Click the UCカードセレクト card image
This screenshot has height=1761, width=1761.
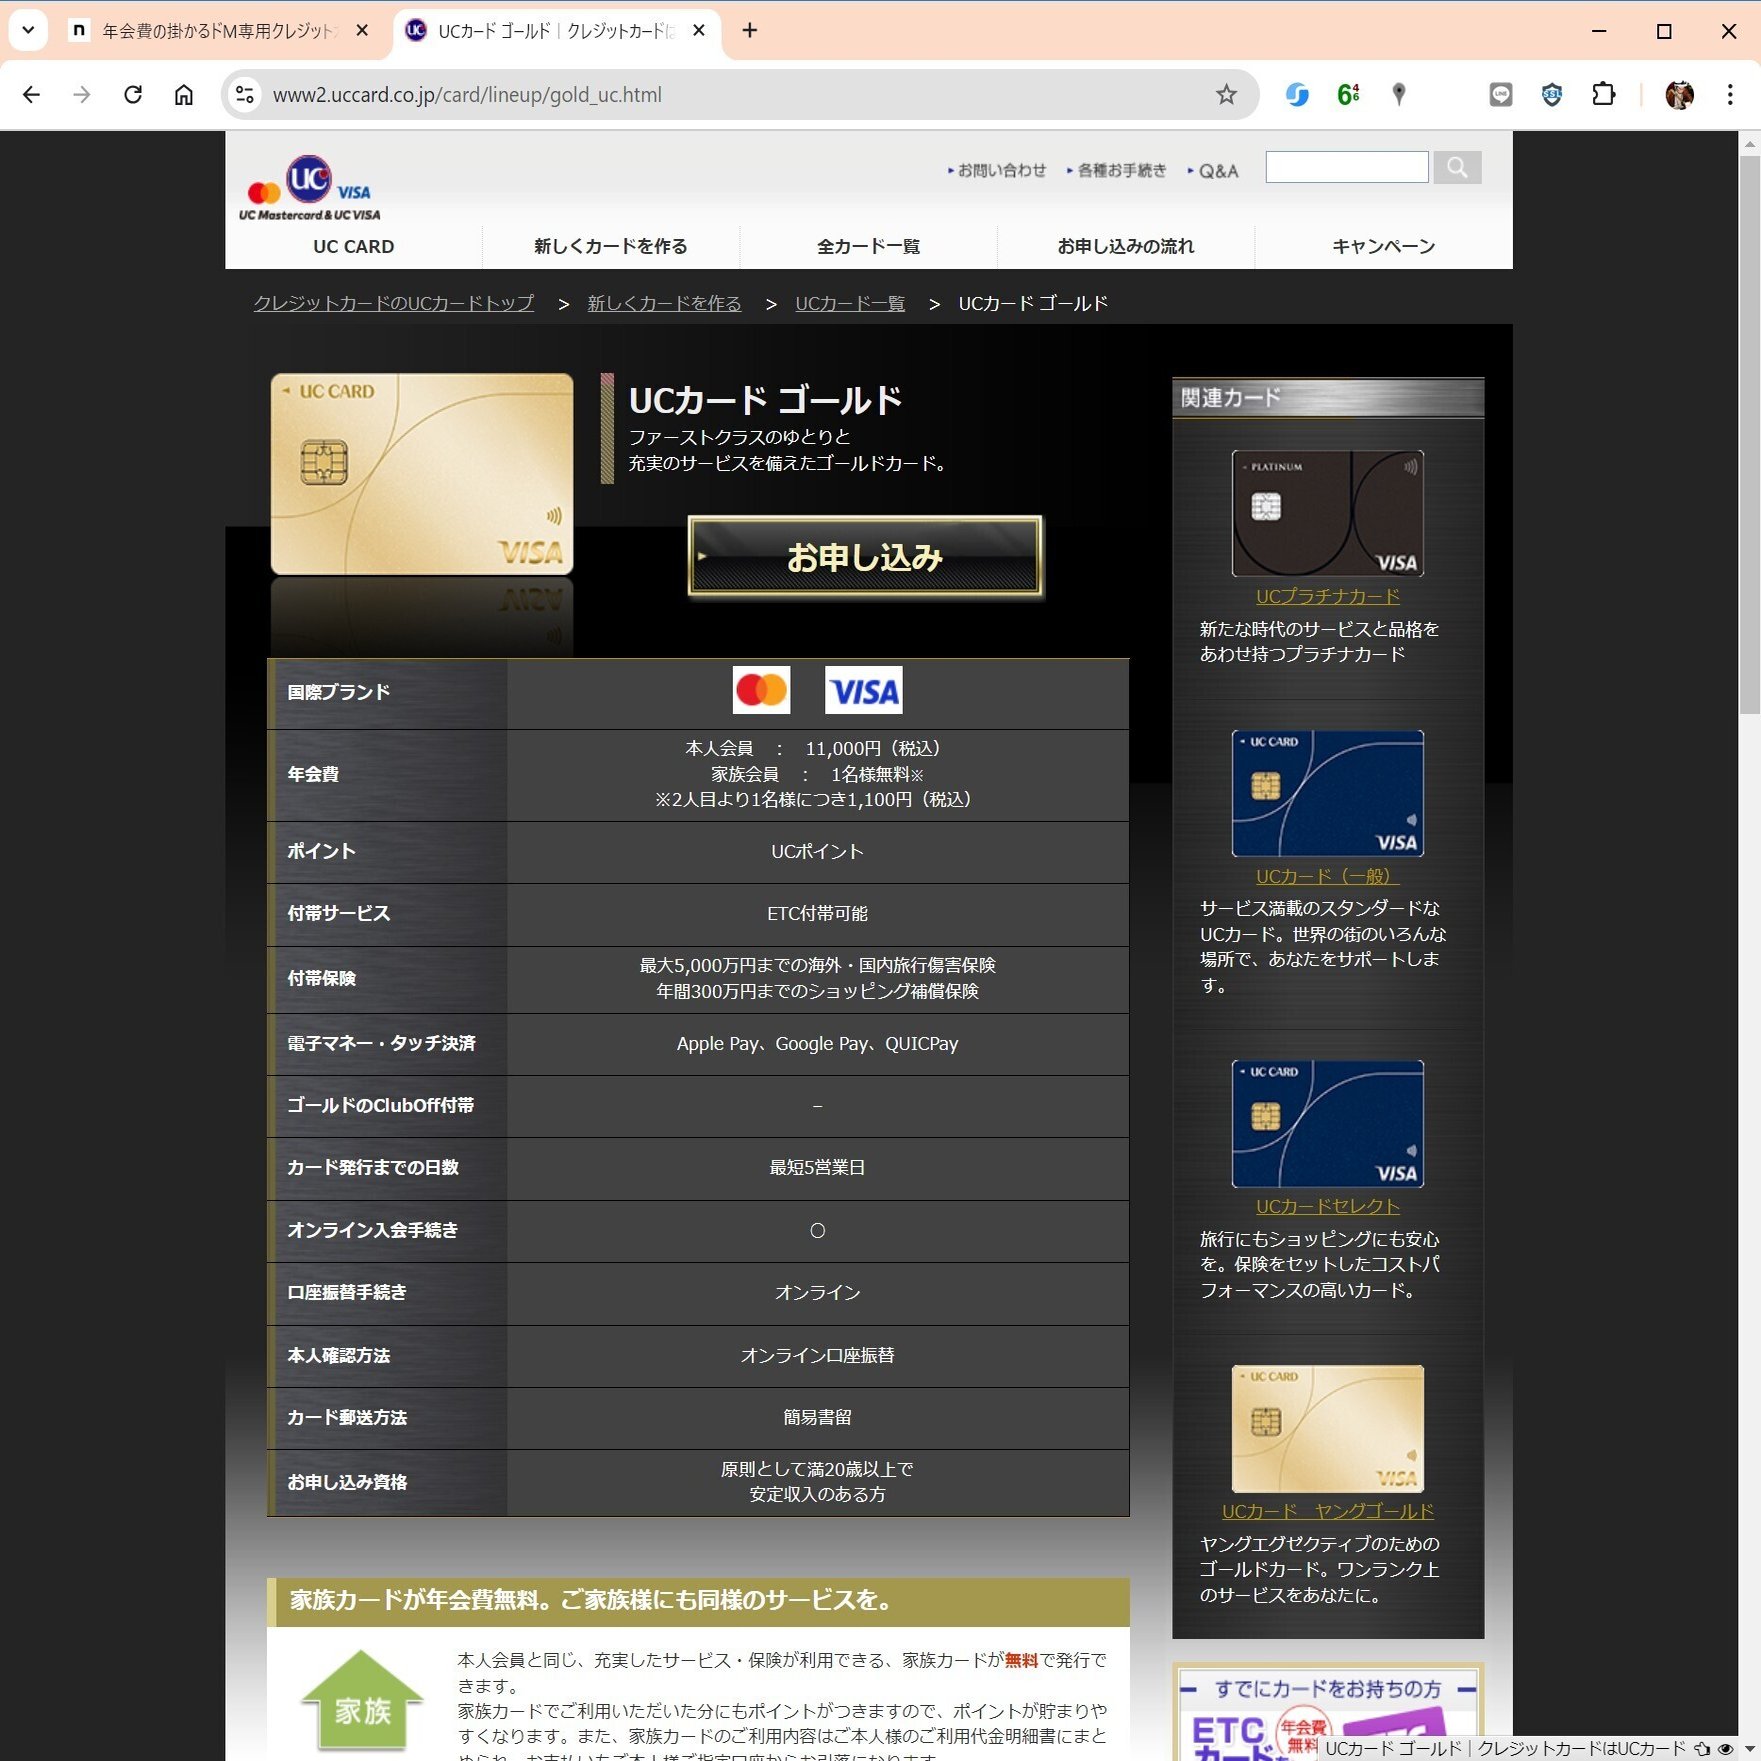pos(1327,1124)
